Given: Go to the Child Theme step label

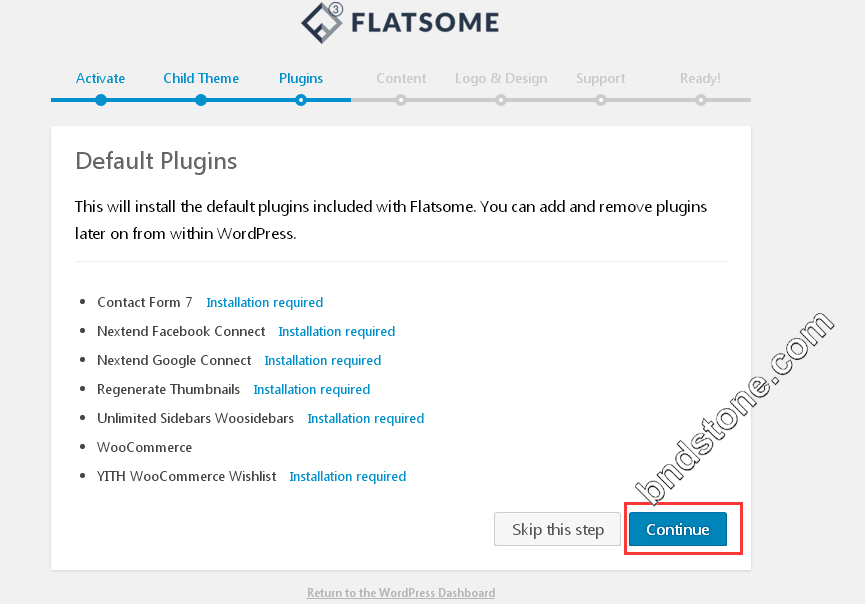Looking at the screenshot, I should [x=201, y=78].
